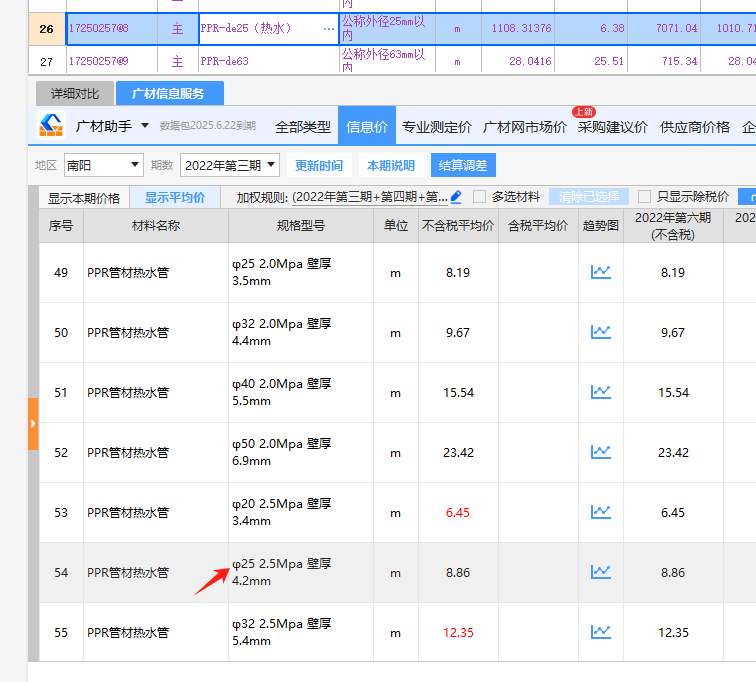Click the 广材助手 logo icon
This screenshot has height=682, width=756.
(x=51, y=125)
